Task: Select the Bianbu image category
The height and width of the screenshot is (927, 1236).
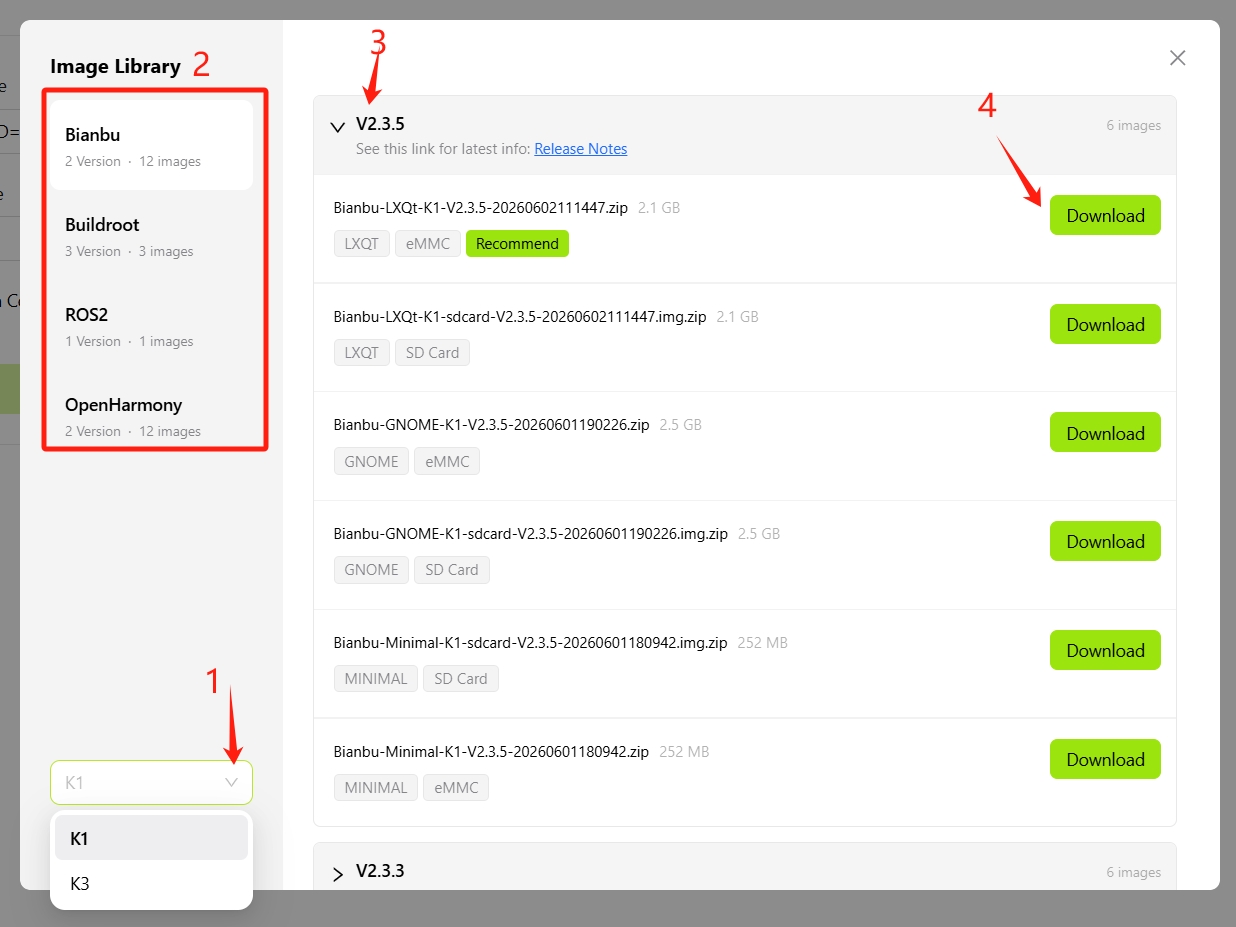Action: [x=151, y=145]
